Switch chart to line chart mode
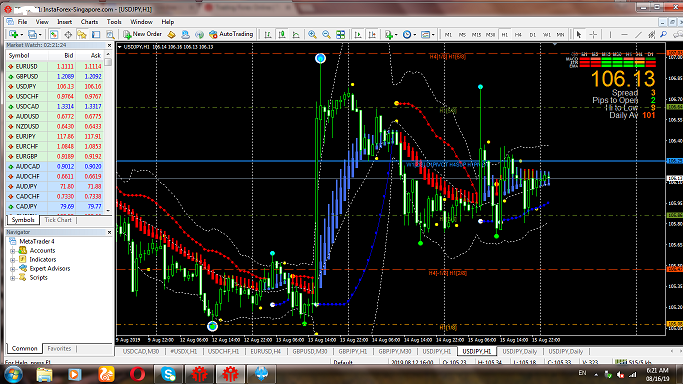683x384 pixels. coord(296,34)
